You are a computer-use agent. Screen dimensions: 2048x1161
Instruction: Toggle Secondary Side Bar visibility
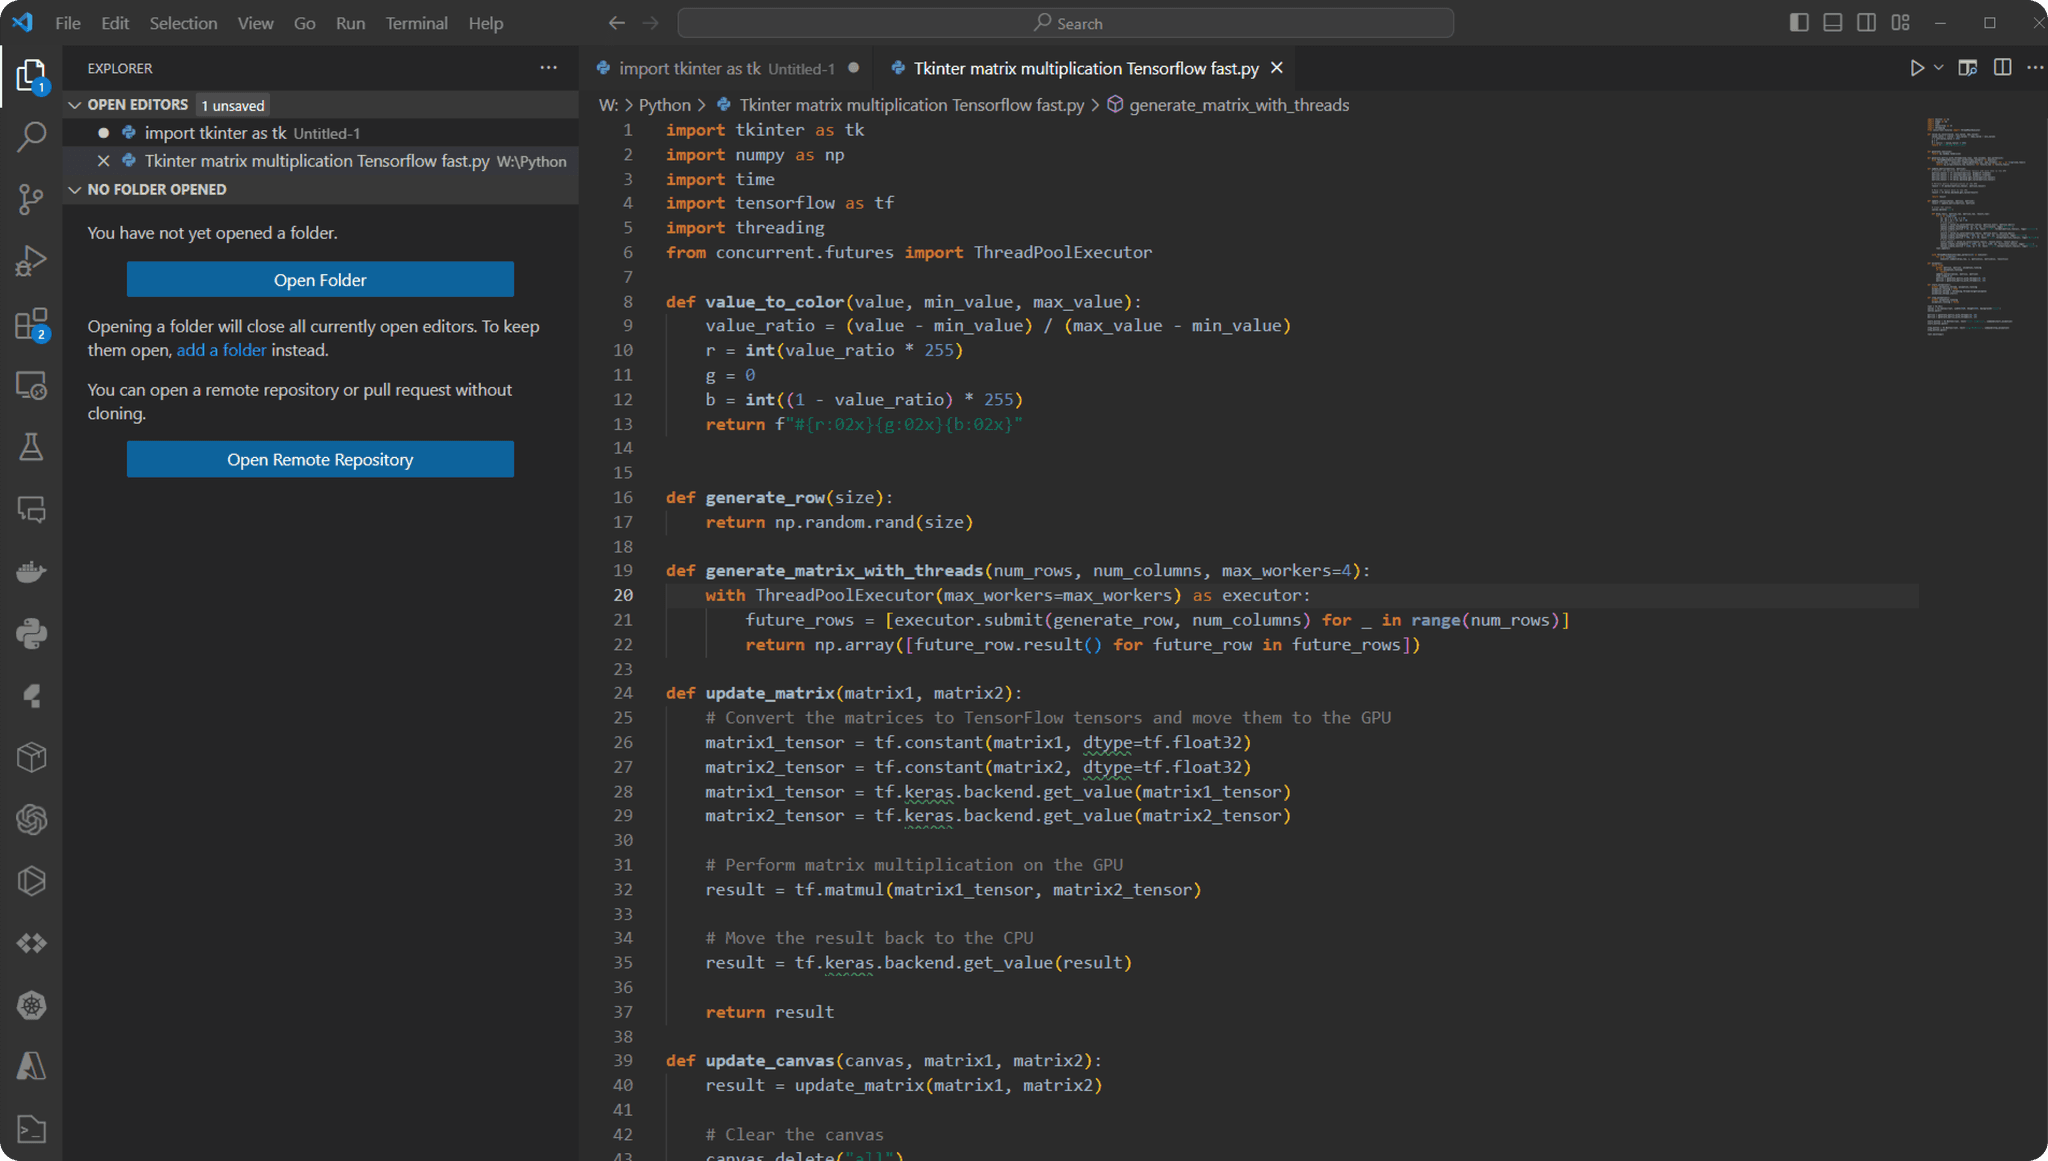[x=1866, y=22]
